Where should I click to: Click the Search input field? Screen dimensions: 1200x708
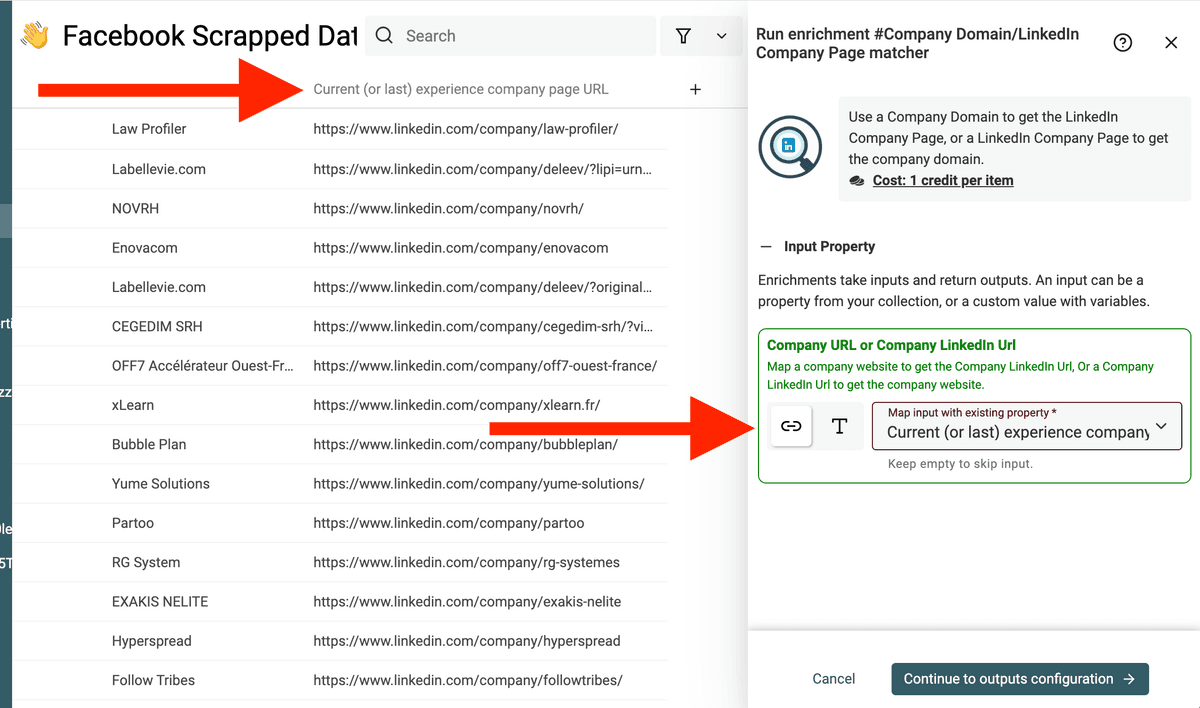click(510, 36)
